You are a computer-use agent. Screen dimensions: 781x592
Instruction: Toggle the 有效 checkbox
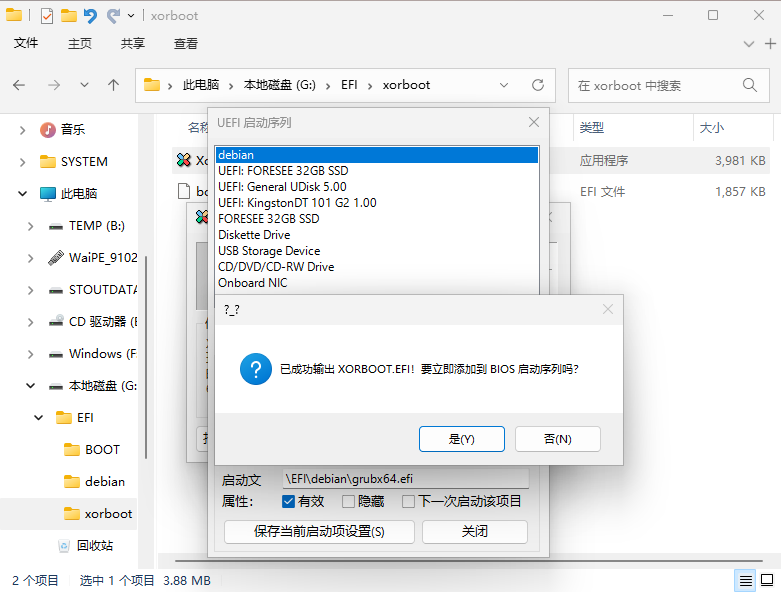pyautogui.click(x=288, y=501)
